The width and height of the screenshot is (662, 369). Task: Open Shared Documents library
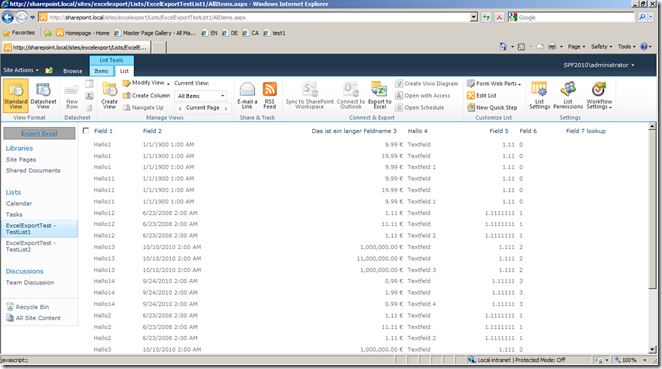[x=33, y=171]
